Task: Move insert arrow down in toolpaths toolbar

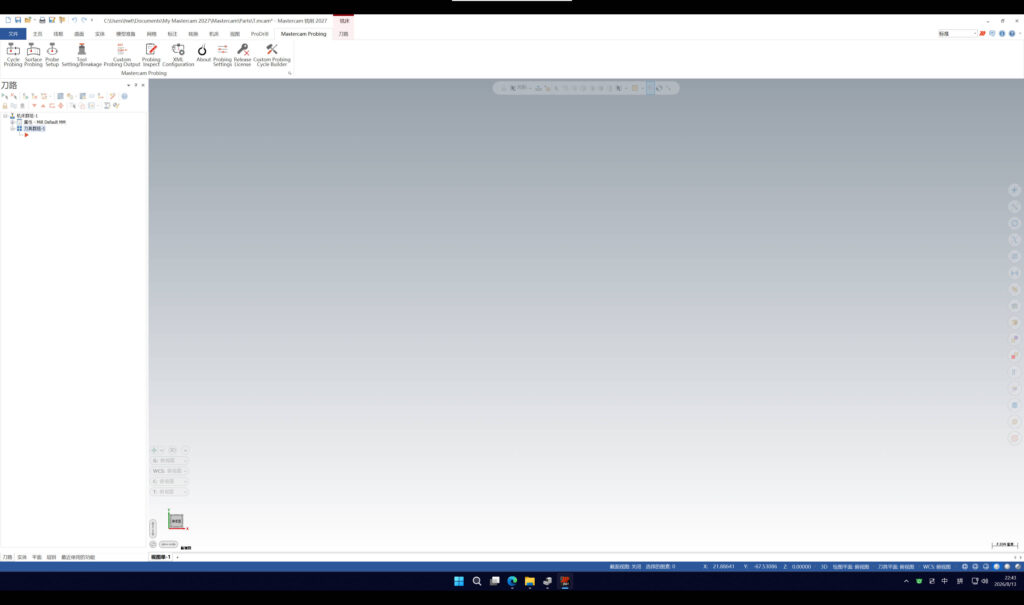Action: tap(34, 105)
